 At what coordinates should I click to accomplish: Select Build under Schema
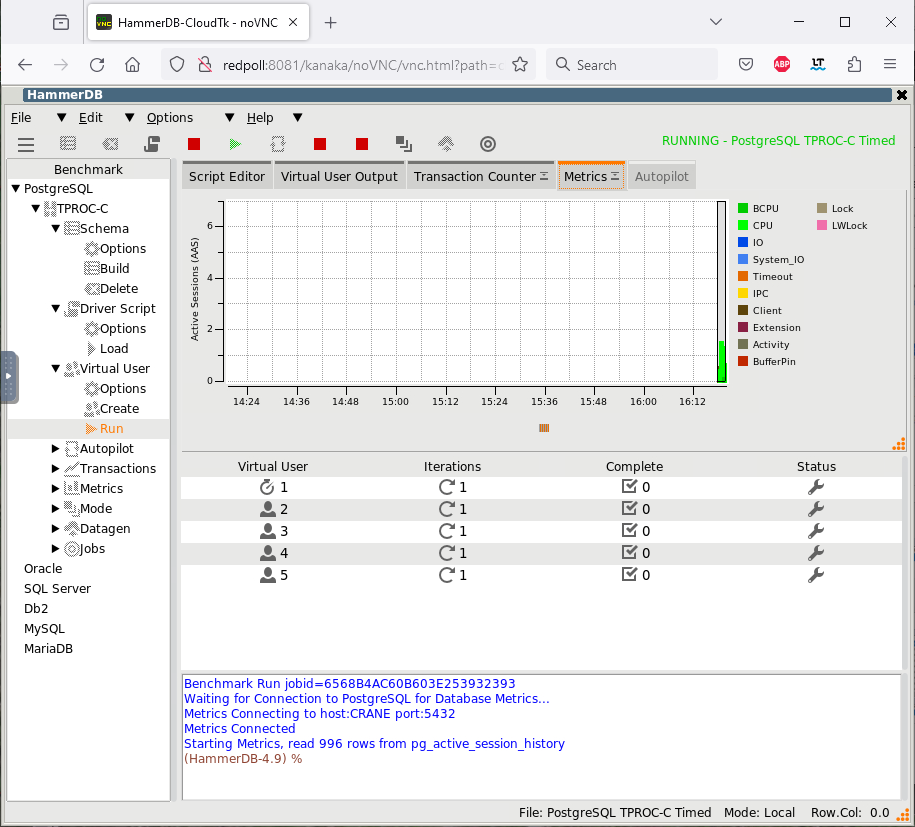click(x=114, y=268)
